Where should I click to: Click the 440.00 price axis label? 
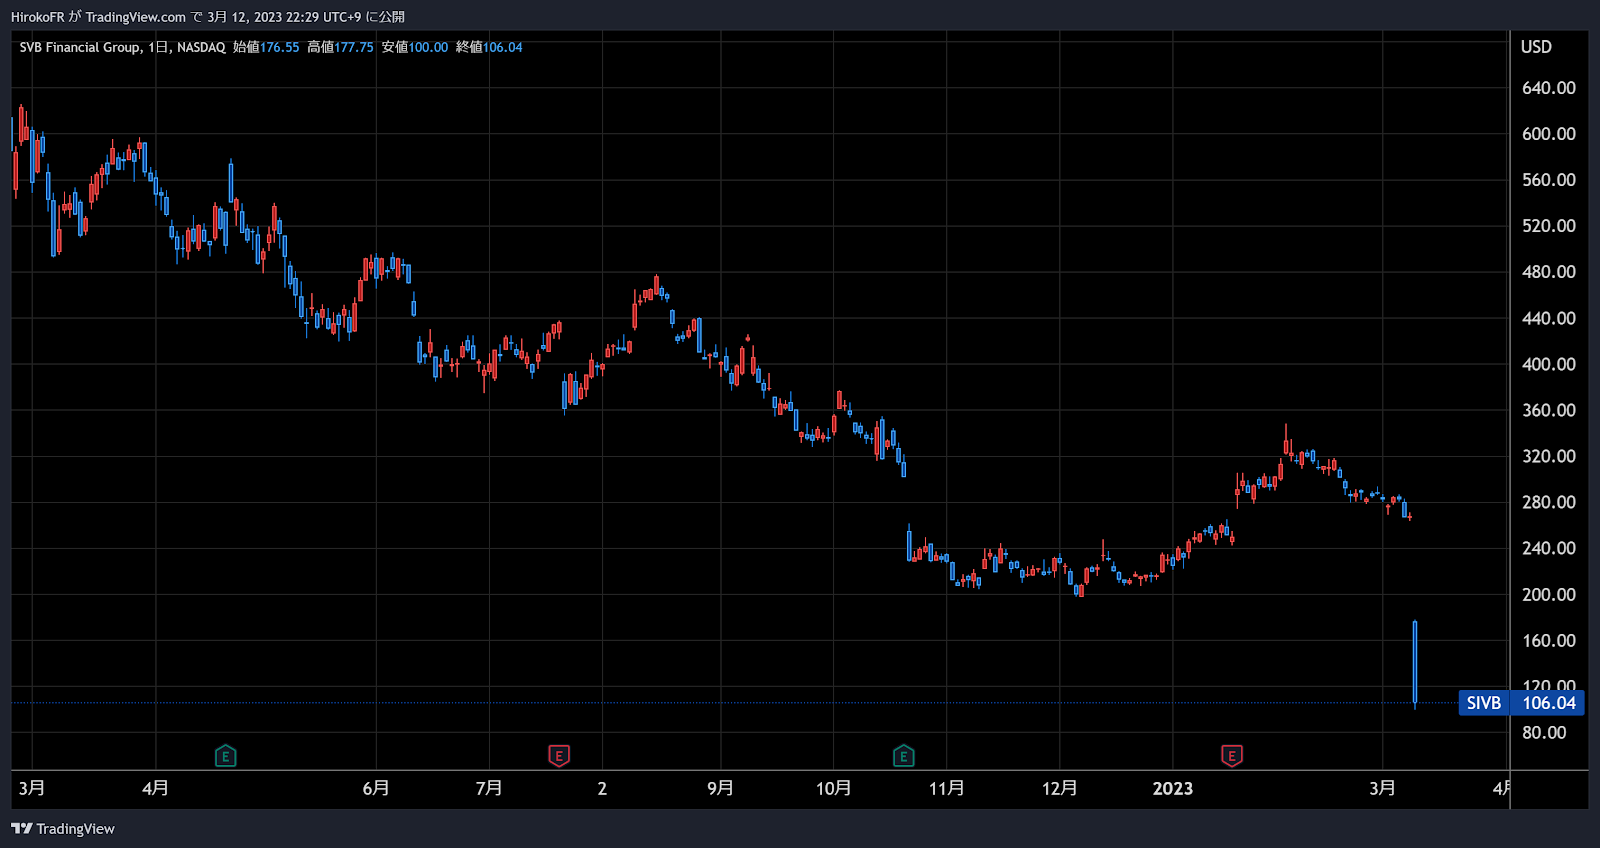(x=1549, y=318)
